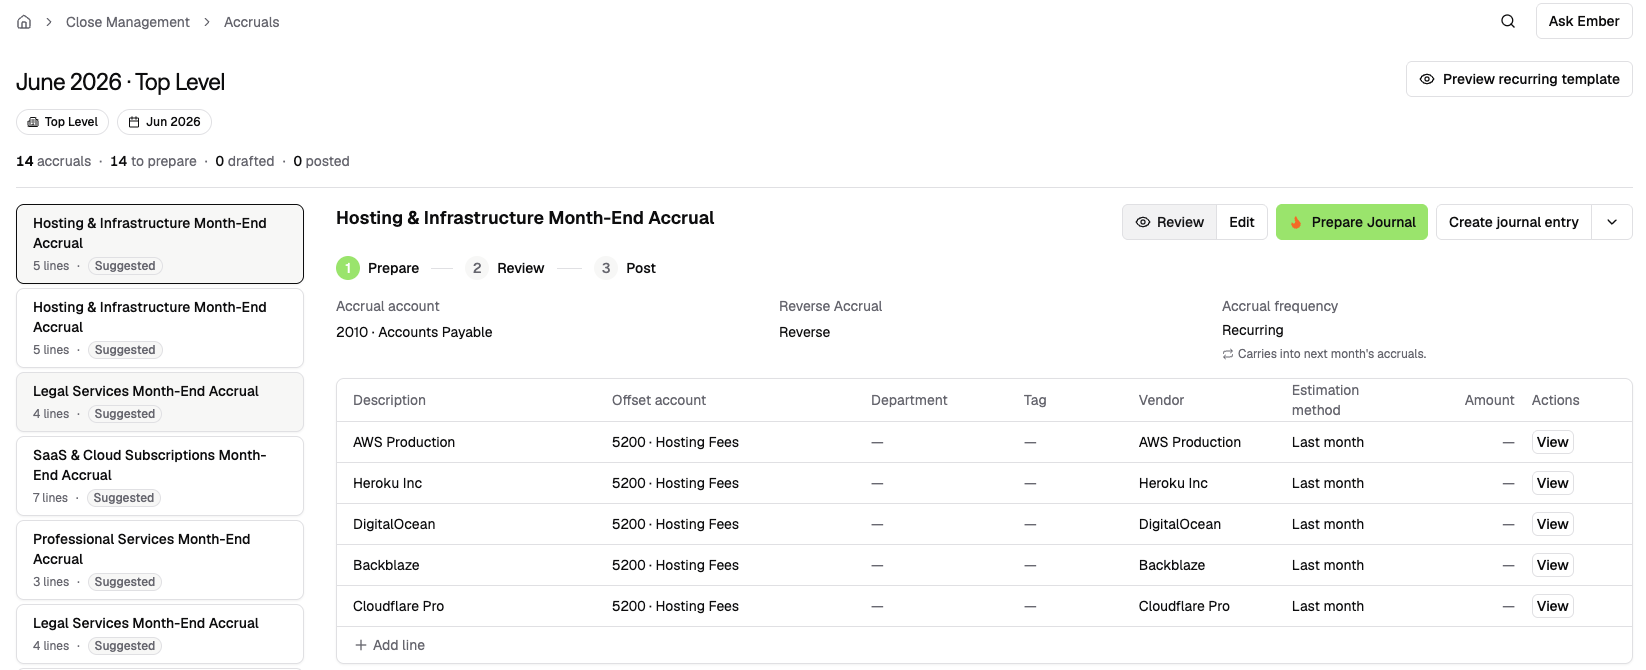Click Heroku Inc description cell
The image size is (1646, 670).
coord(387,483)
